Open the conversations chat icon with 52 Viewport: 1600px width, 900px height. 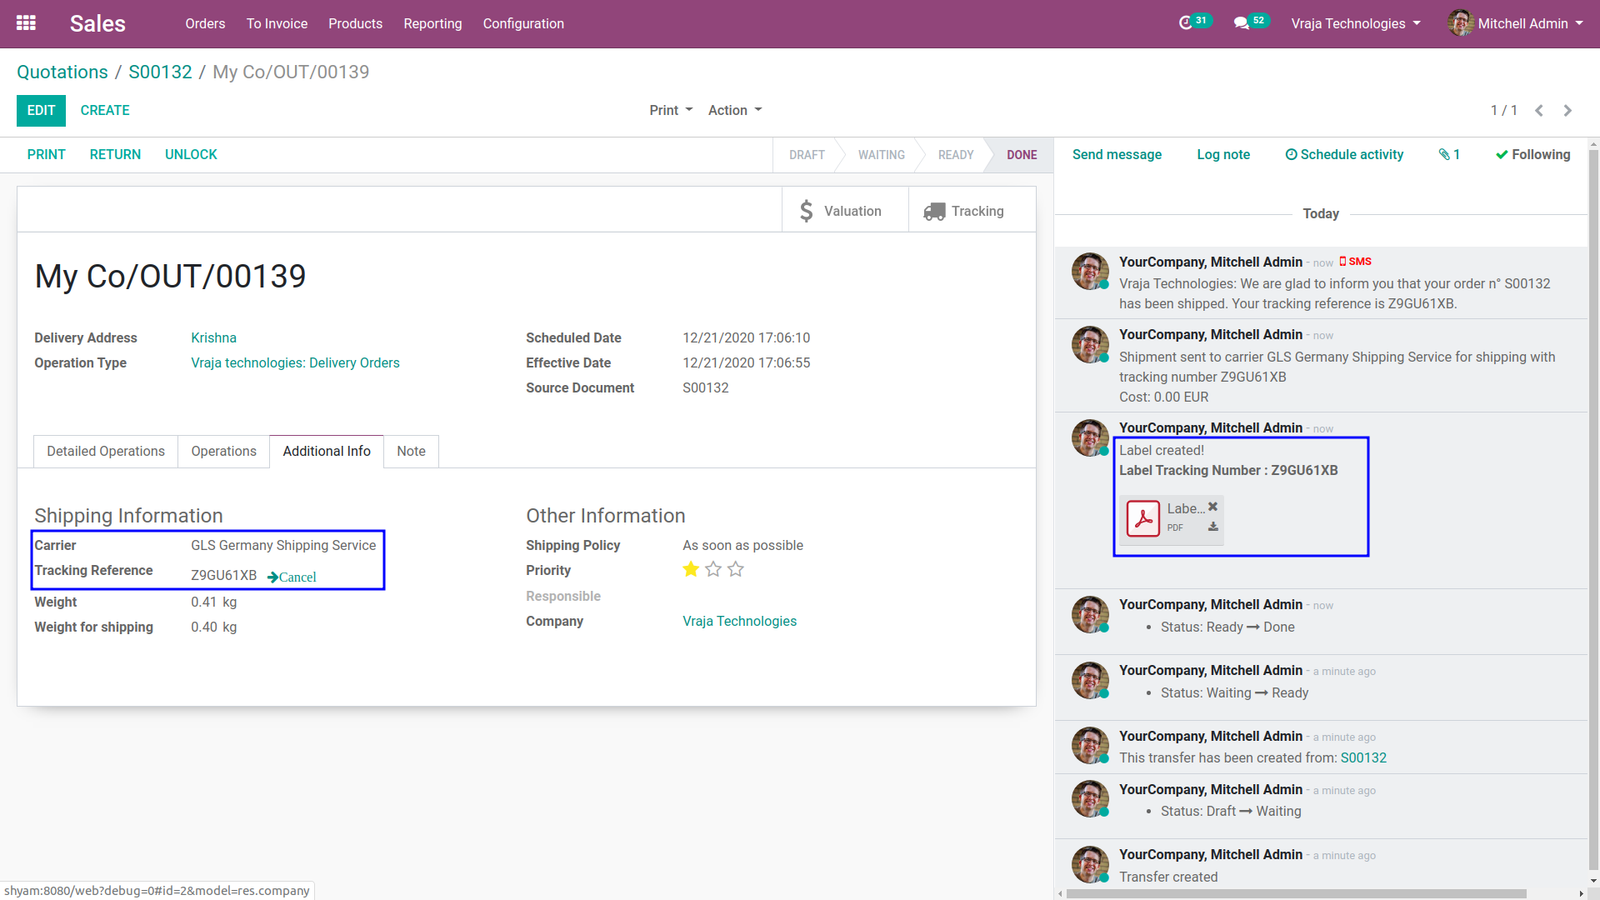(1251, 22)
